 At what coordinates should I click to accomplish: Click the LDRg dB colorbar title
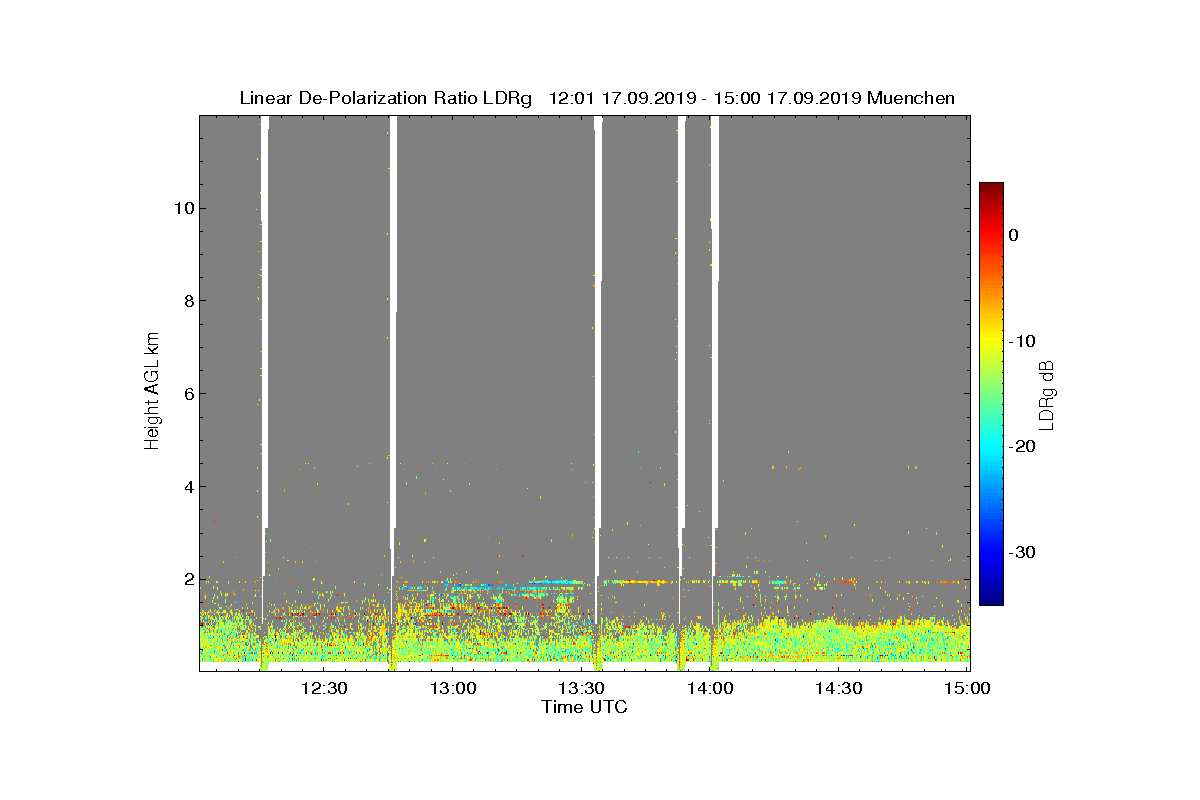click(1047, 394)
